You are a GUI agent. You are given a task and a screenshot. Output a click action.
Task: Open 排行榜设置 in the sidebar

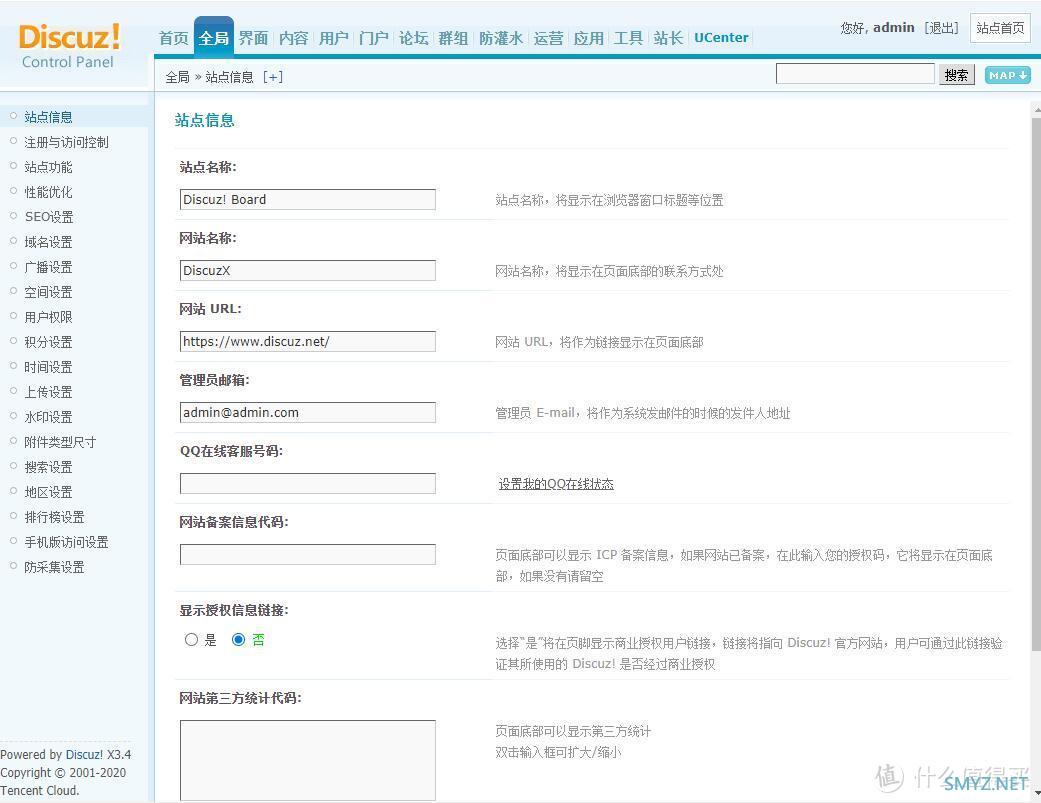point(54,517)
